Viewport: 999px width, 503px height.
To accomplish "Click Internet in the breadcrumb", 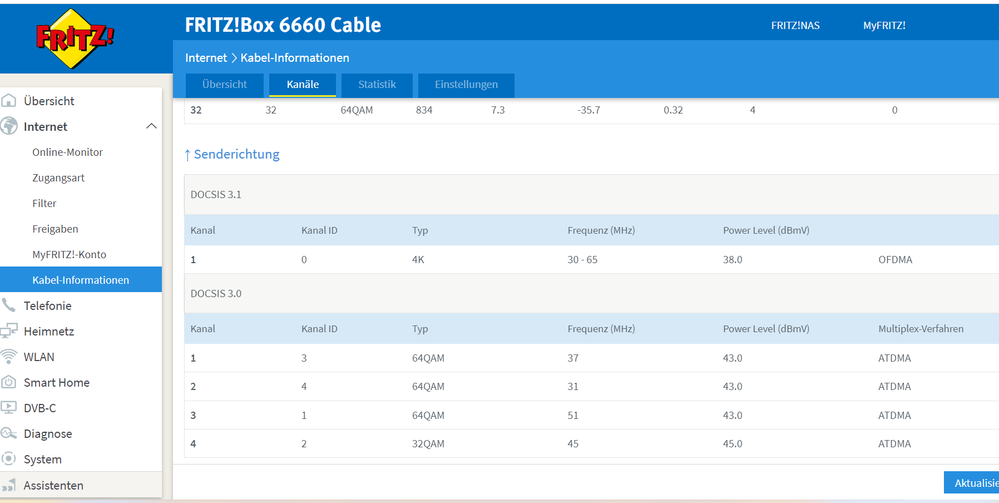I will pyautogui.click(x=206, y=58).
